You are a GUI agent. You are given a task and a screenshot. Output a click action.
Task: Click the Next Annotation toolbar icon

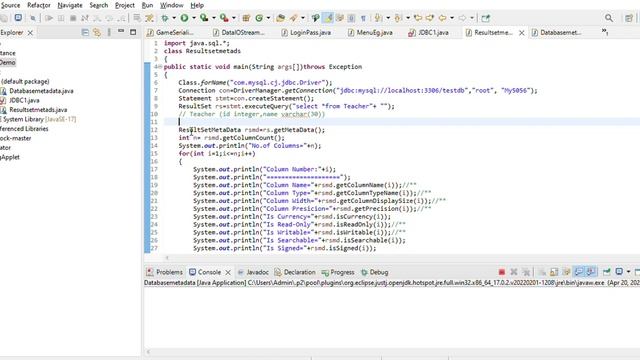click(378, 18)
